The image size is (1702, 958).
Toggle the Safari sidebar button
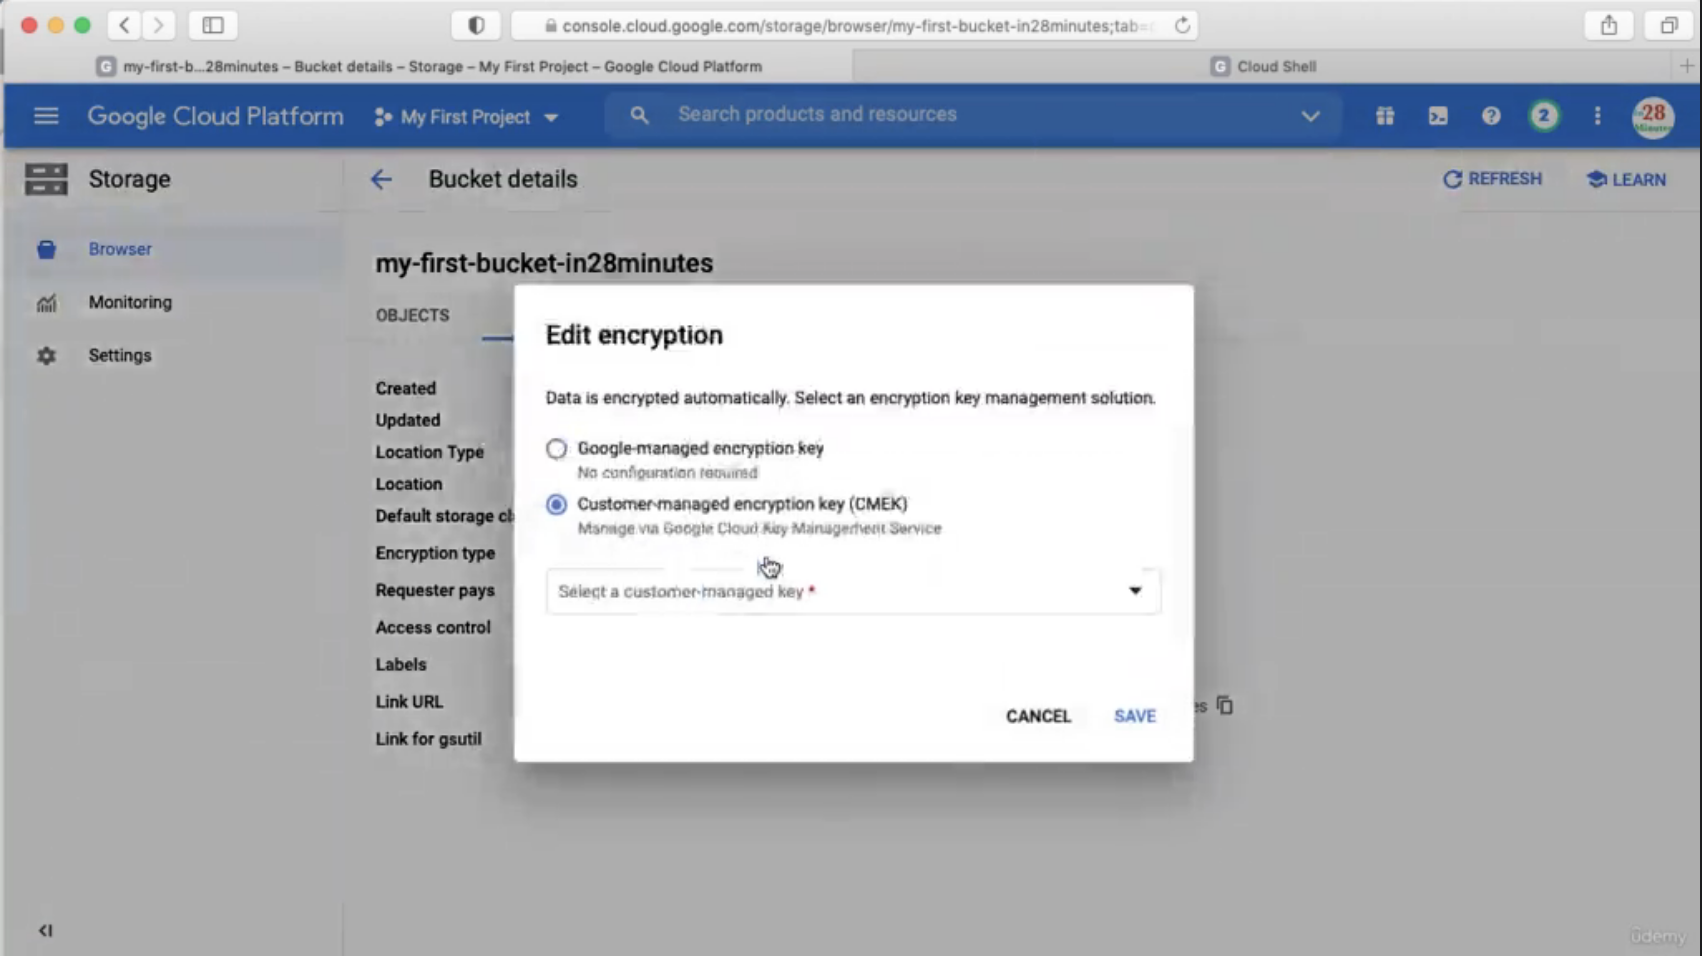point(213,25)
